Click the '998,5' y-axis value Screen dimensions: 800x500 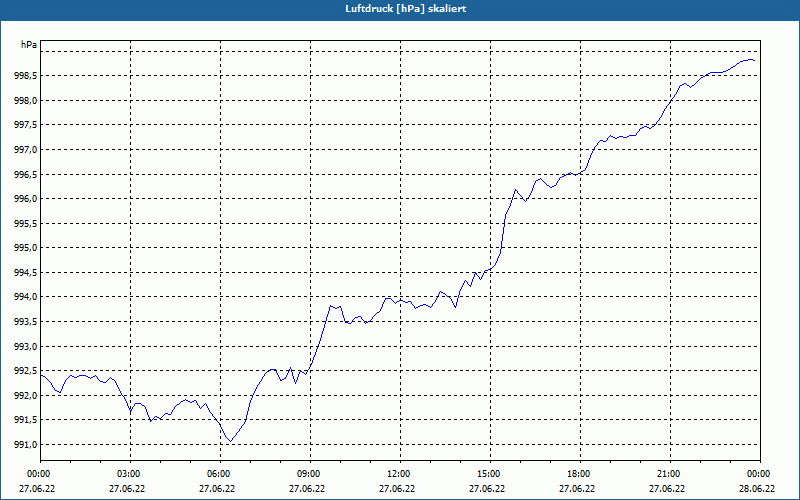pos(27,76)
